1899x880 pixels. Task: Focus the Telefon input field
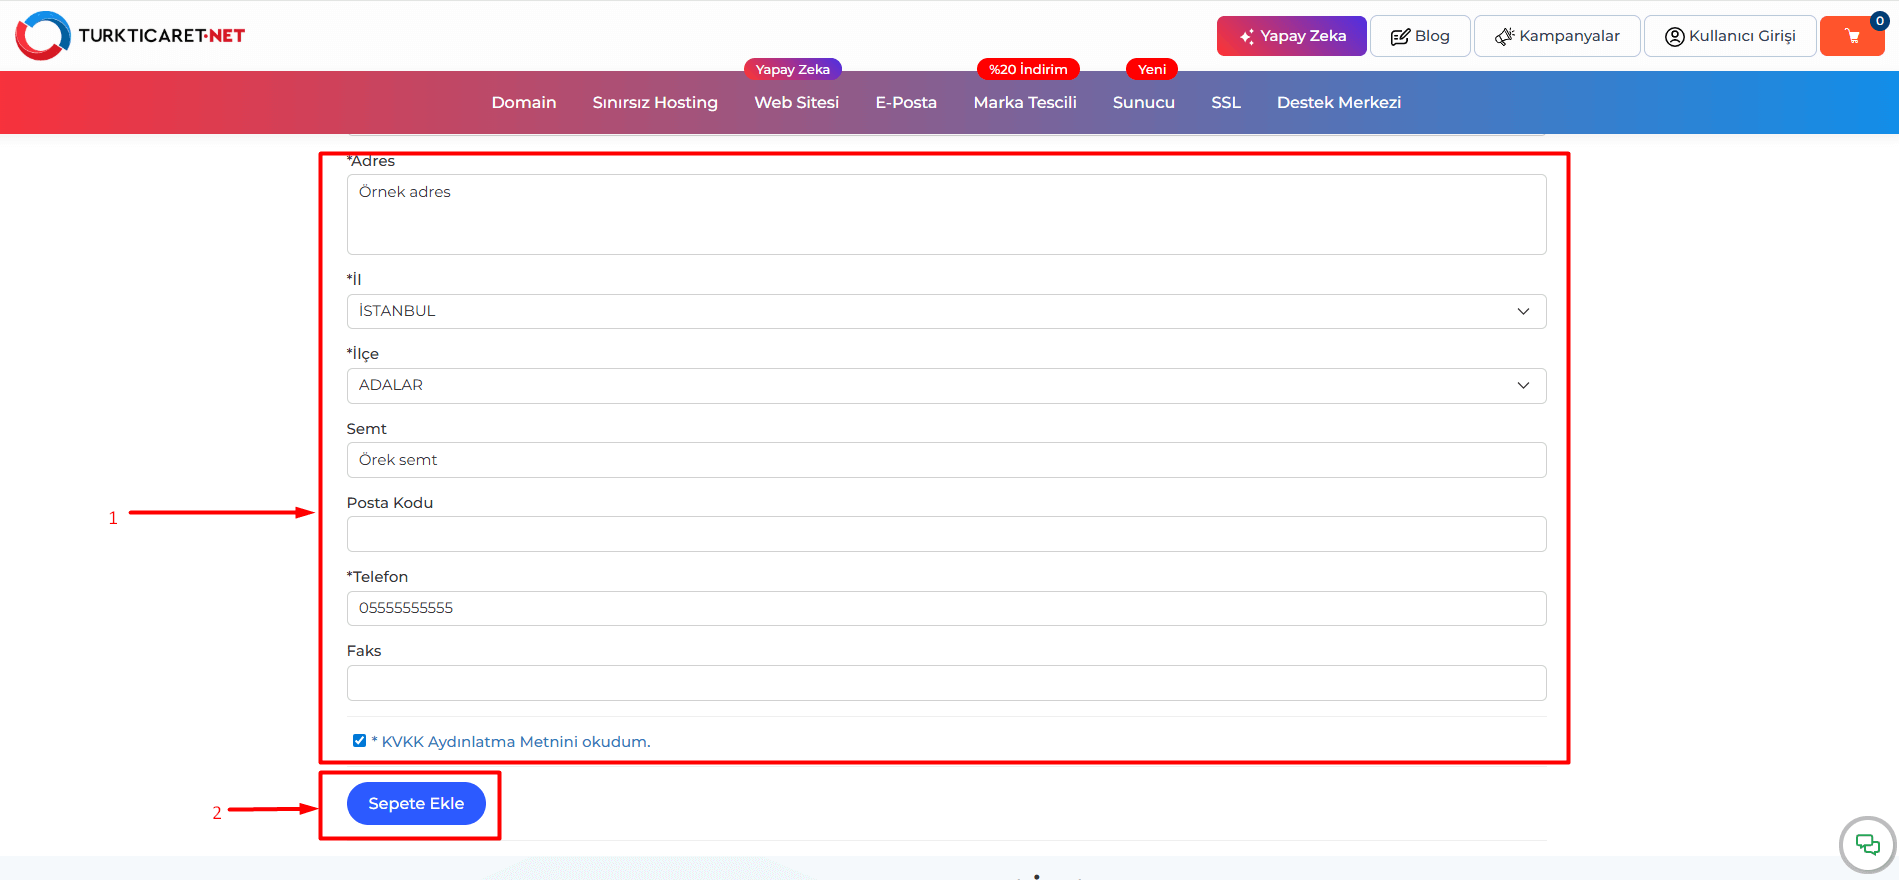[x=945, y=608]
